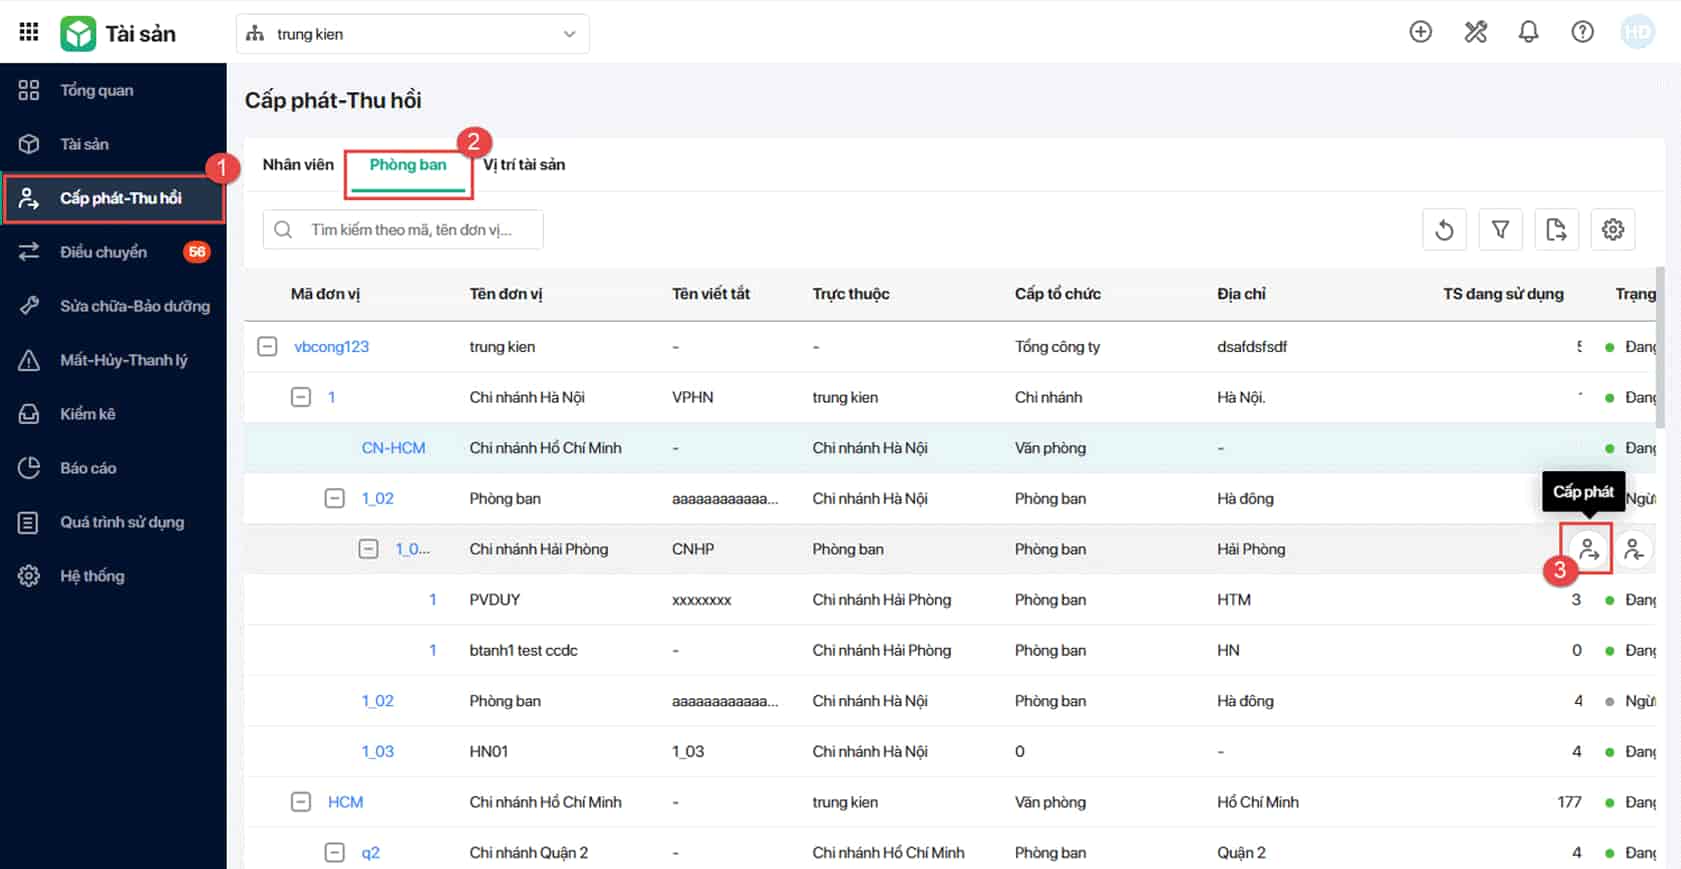
Task: Open table settings gear icon
Action: pyautogui.click(x=1612, y=230)
